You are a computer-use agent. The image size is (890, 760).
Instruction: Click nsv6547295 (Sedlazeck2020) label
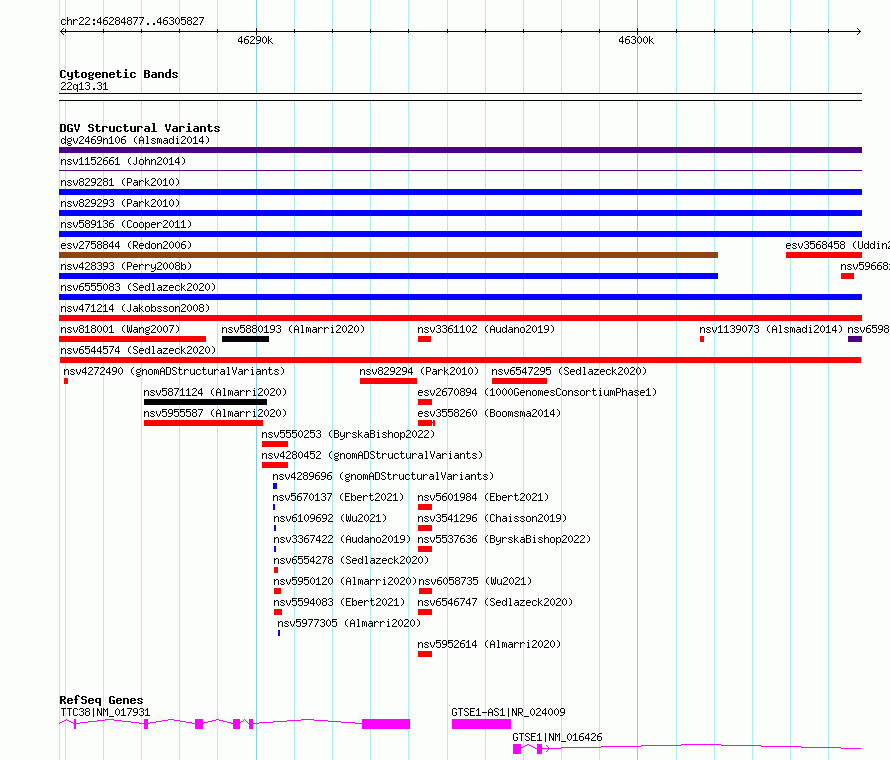pyautogui.click(x=569, y=371)
